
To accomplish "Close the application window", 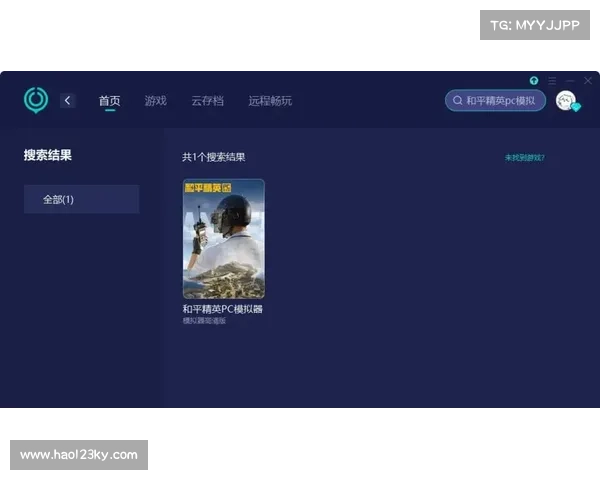I will coord(587,80).
